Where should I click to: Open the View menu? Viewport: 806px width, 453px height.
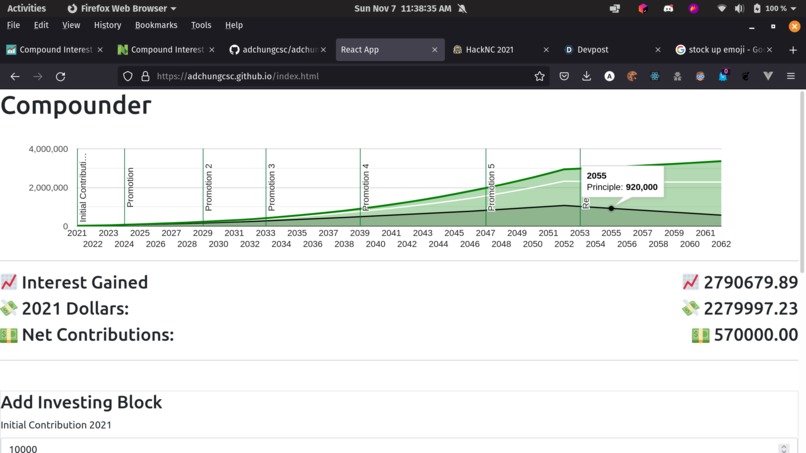71,25
